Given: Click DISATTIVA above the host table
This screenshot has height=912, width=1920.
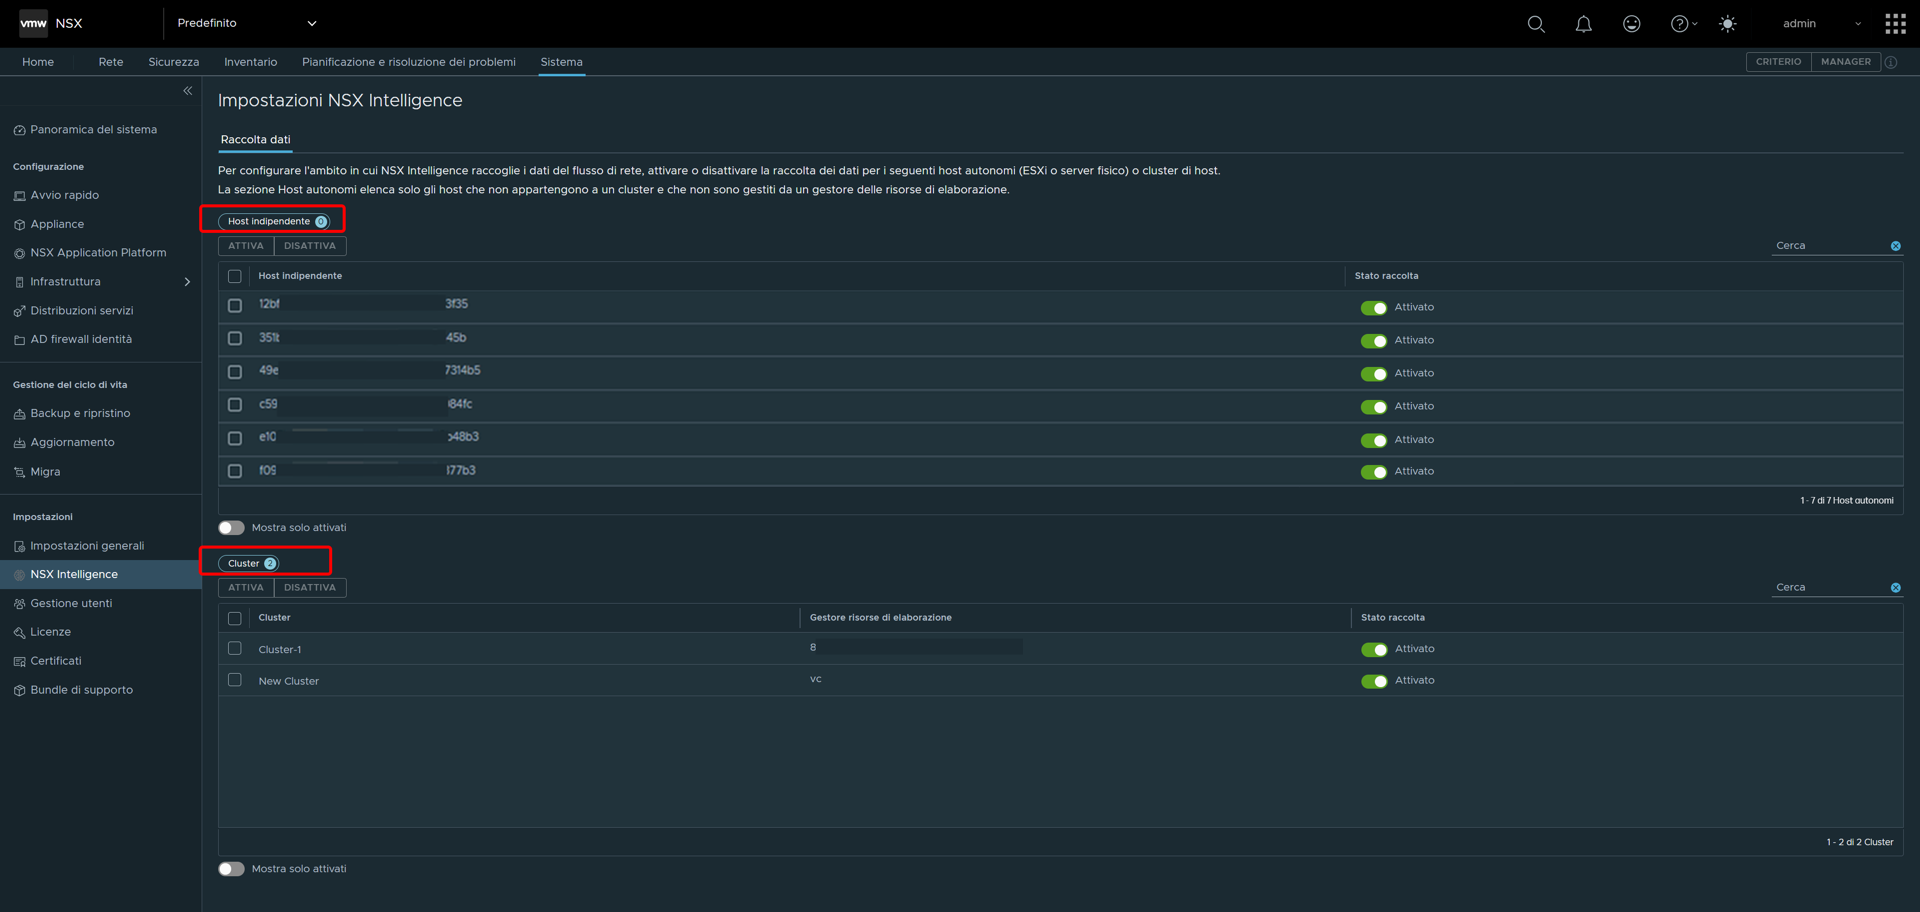Looking at the screenshot, I should click(310, 246).
